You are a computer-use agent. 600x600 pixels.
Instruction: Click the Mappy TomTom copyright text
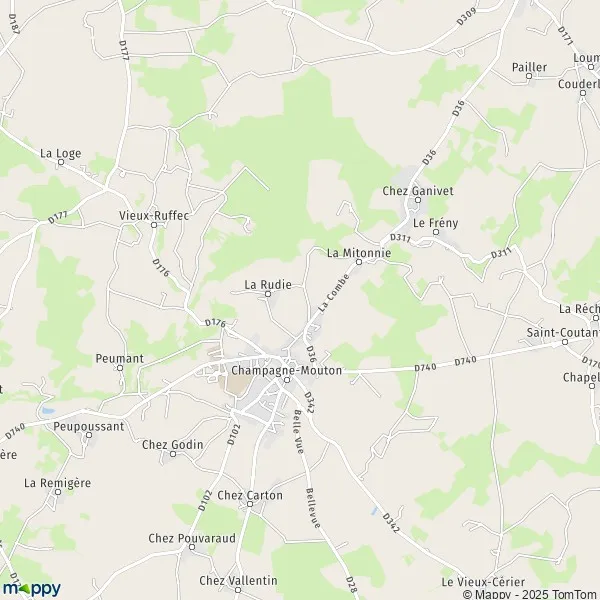[531, 594]
